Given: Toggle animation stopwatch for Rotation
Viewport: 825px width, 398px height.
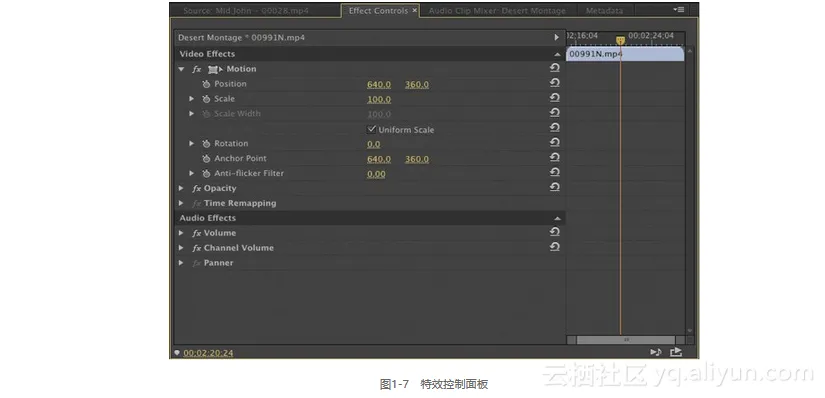Looking at the screenshot, I should point(206,144).
